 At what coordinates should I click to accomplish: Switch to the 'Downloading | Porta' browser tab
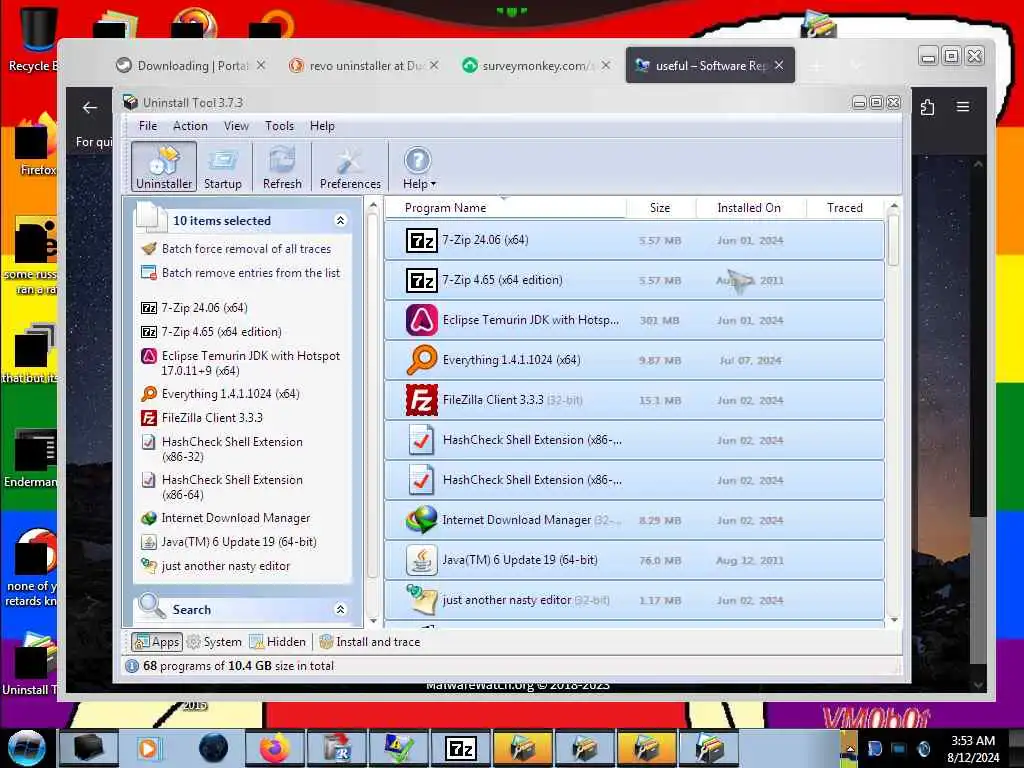[190, 65]
